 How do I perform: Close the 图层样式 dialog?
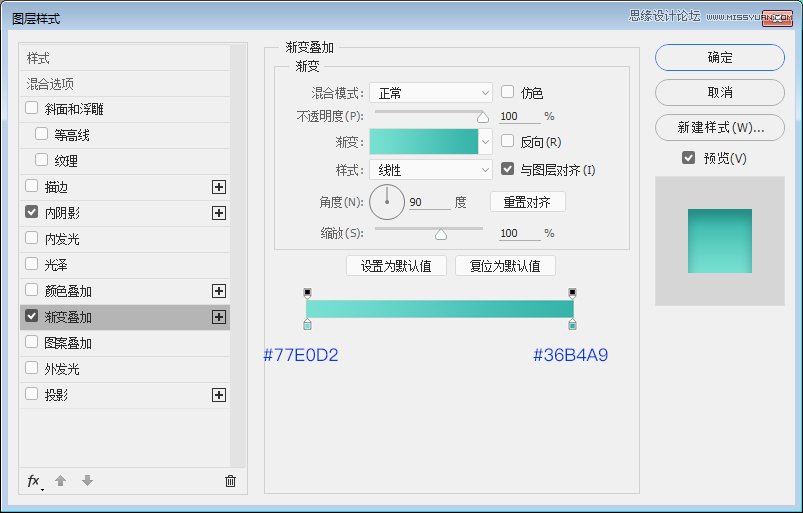click(777, 18)
